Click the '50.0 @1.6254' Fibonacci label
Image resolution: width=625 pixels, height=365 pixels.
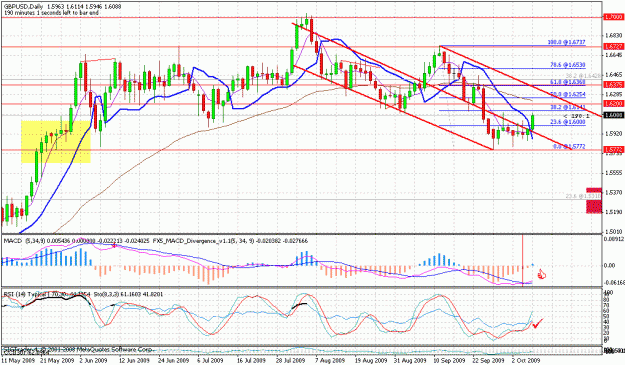(568, 94)
